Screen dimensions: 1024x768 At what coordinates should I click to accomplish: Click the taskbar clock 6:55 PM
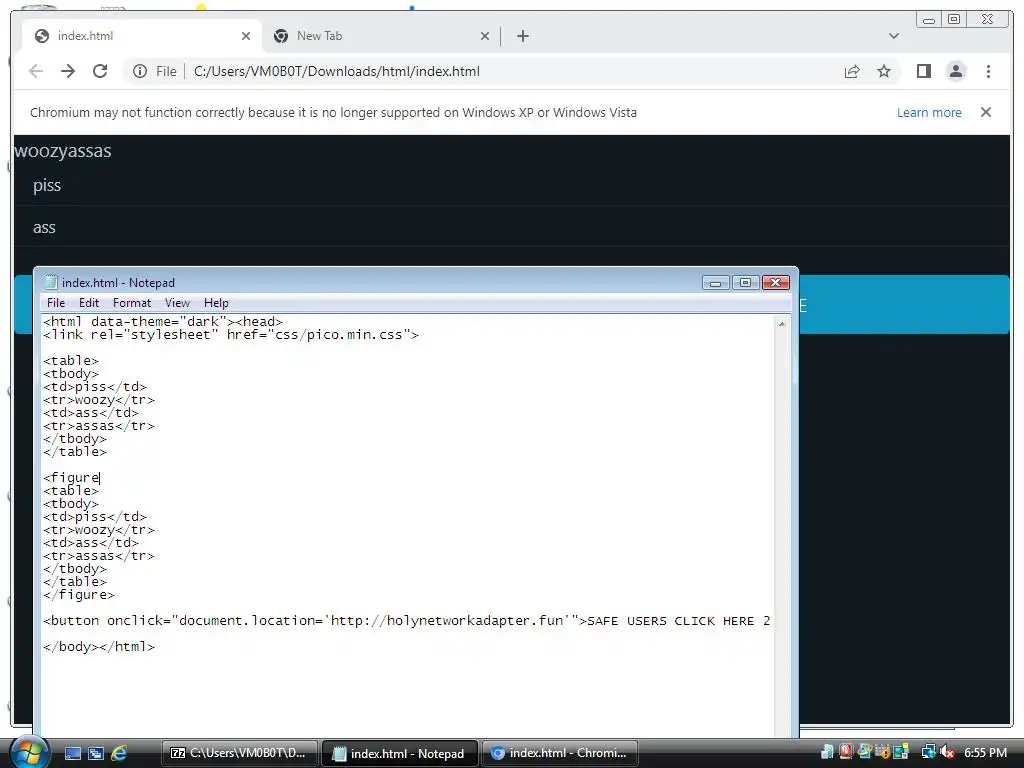pyautogui.click(x=985, y=753)
